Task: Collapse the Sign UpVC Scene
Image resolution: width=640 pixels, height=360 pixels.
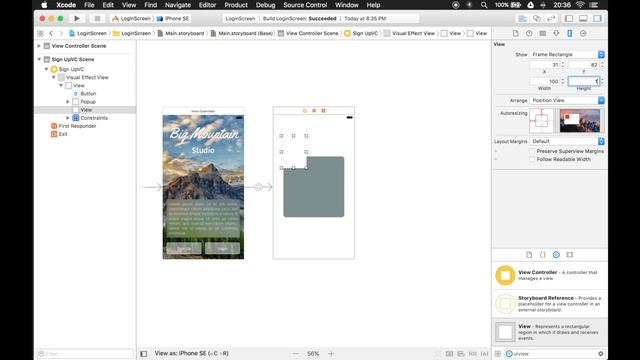Action: click(x=39, y=59)
